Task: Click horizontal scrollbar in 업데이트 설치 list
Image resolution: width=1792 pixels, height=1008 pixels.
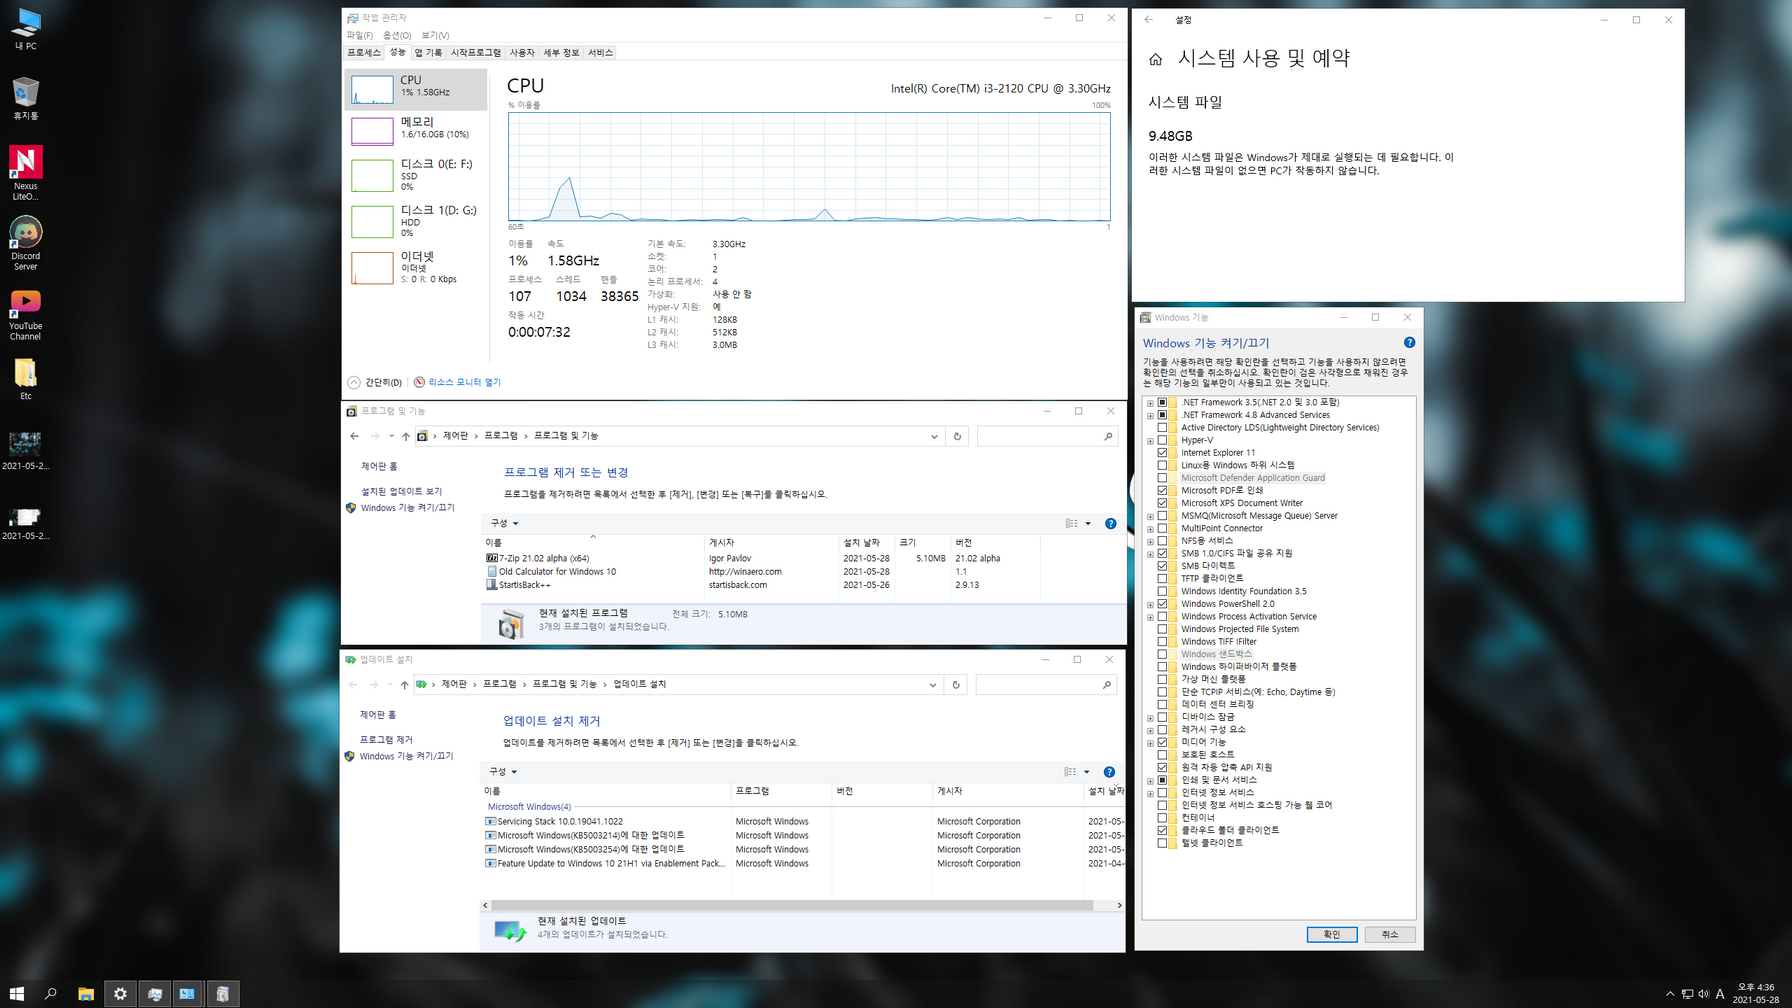Action: point(792,905)
